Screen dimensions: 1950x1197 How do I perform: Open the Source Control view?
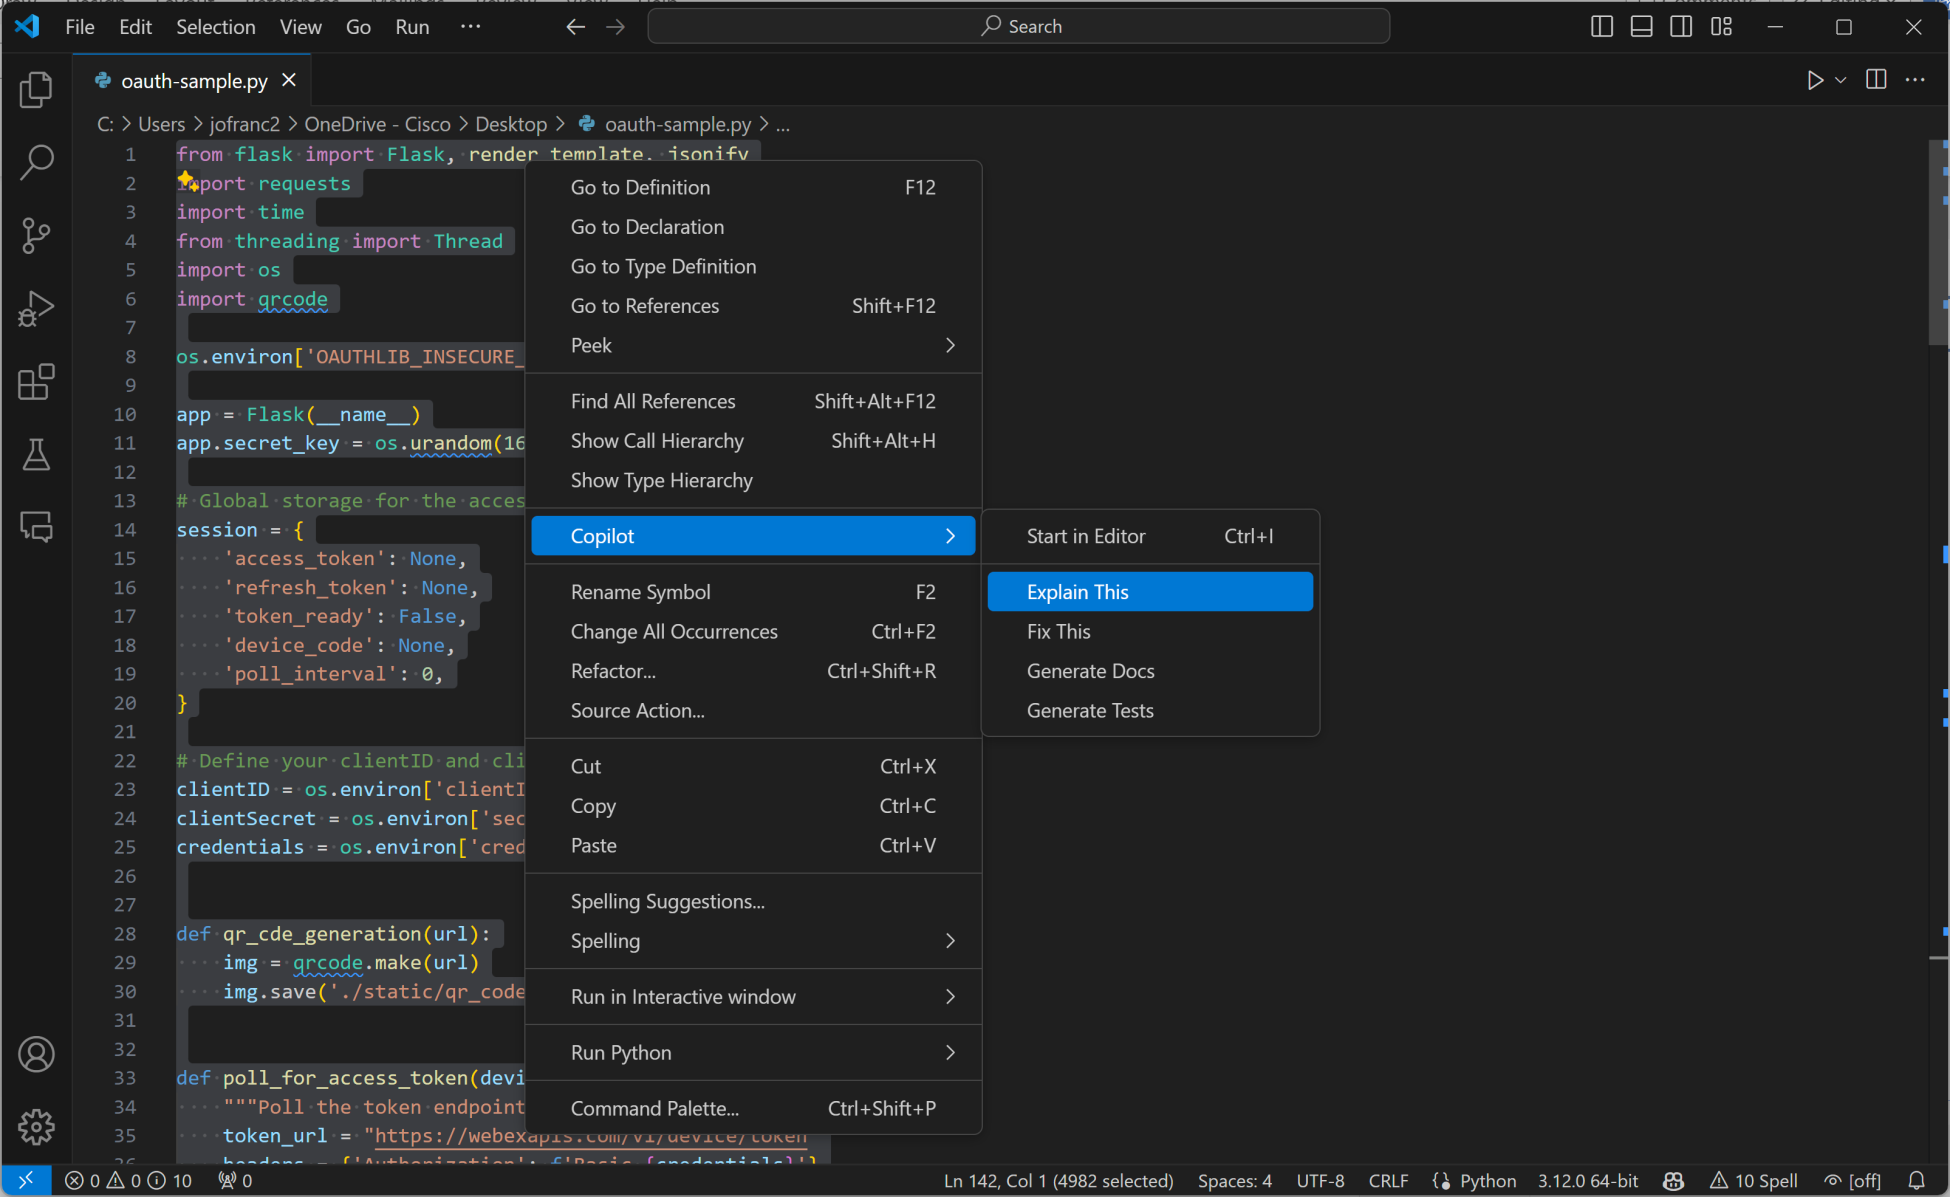(x=36, y=235)
